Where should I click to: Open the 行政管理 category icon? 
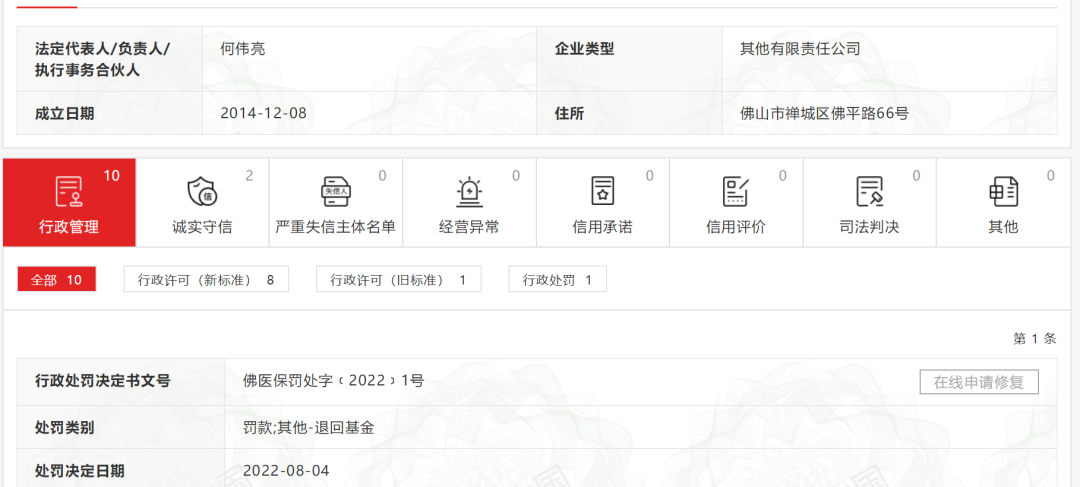(x=69, y=191)
